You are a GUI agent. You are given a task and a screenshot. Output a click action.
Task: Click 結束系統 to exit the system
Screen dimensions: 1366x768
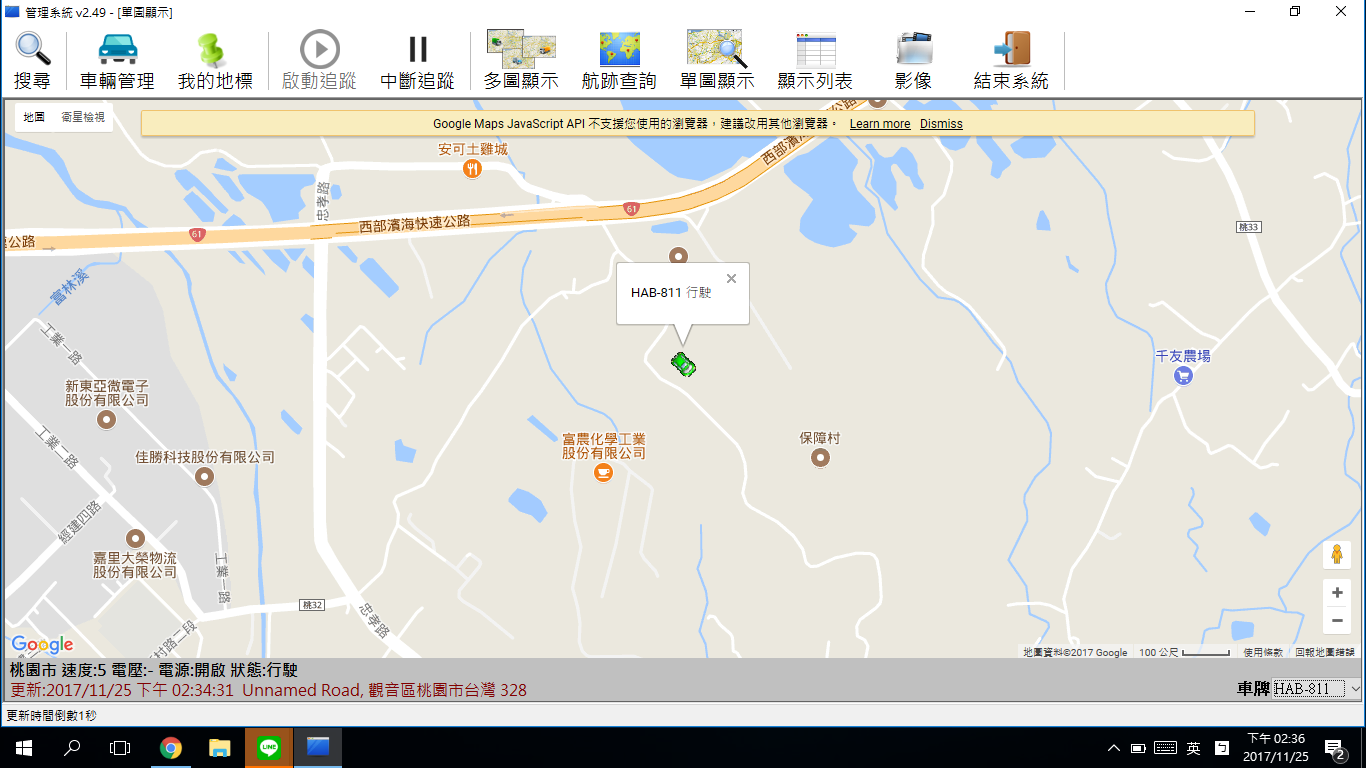coord(1011,61)
